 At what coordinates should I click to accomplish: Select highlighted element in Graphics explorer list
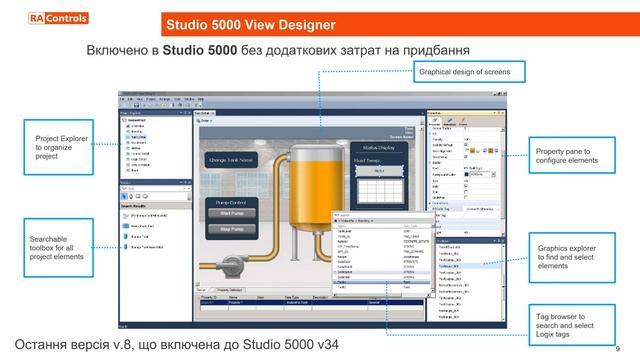pyautogui.click(x=469, y=266)
